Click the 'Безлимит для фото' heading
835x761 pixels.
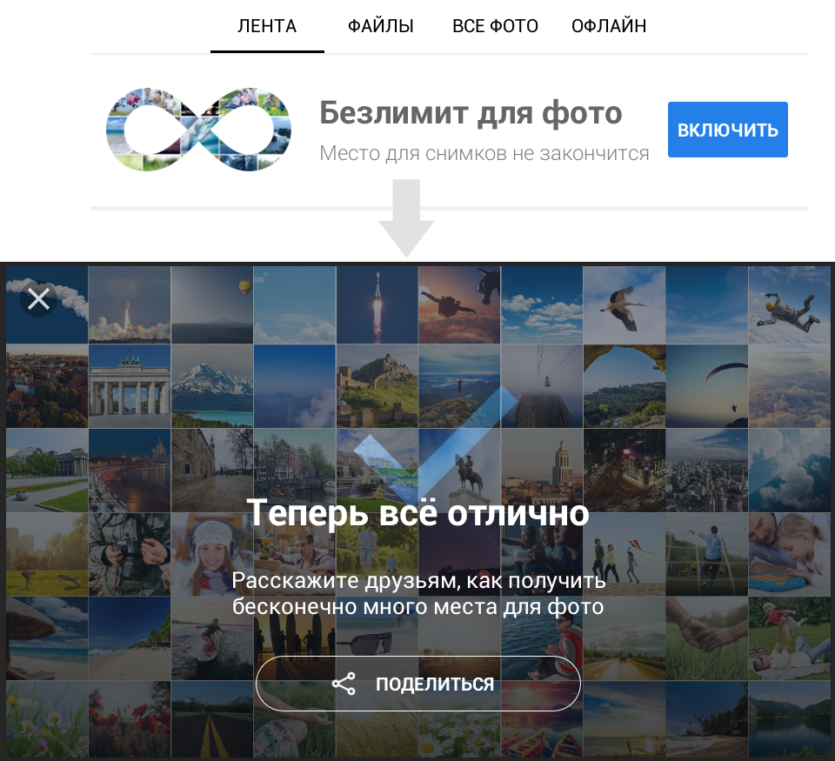click(x=471, y=113)
